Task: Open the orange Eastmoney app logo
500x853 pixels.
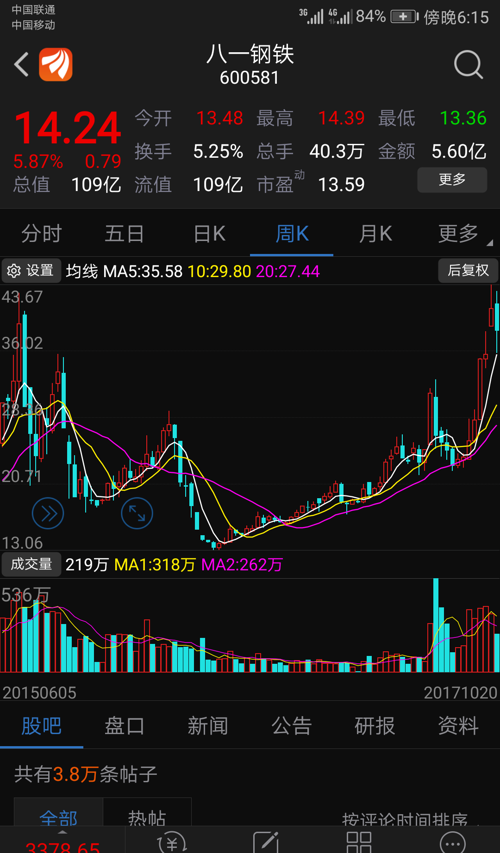Action: pyautogui.click(x=55, y=65)
